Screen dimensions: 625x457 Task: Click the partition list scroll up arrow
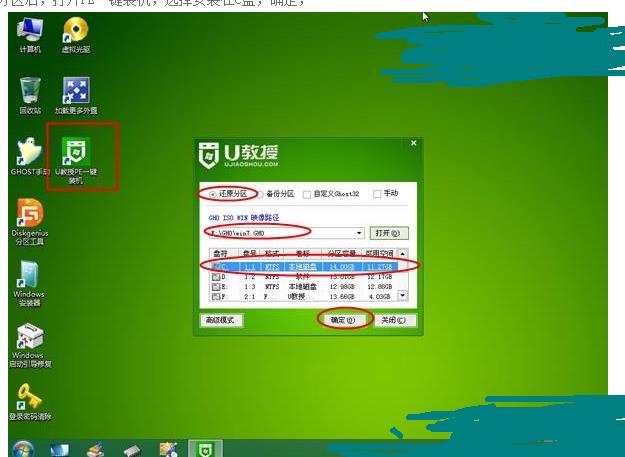(403, 254)
